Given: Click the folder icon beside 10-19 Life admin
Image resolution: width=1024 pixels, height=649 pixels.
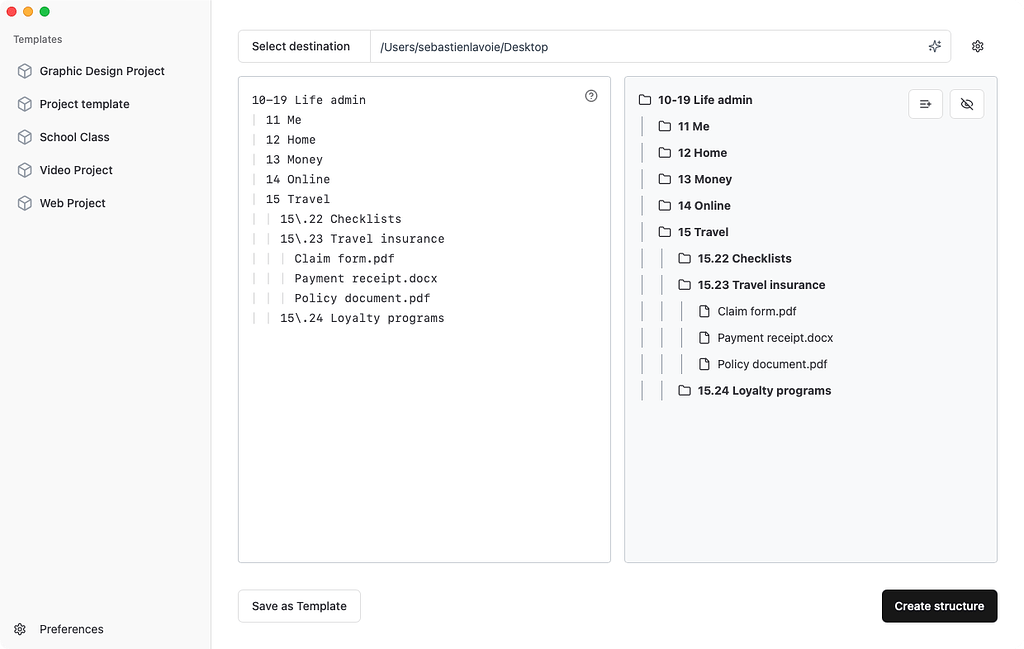Looking at the screenshot, I should coord(647,99).
